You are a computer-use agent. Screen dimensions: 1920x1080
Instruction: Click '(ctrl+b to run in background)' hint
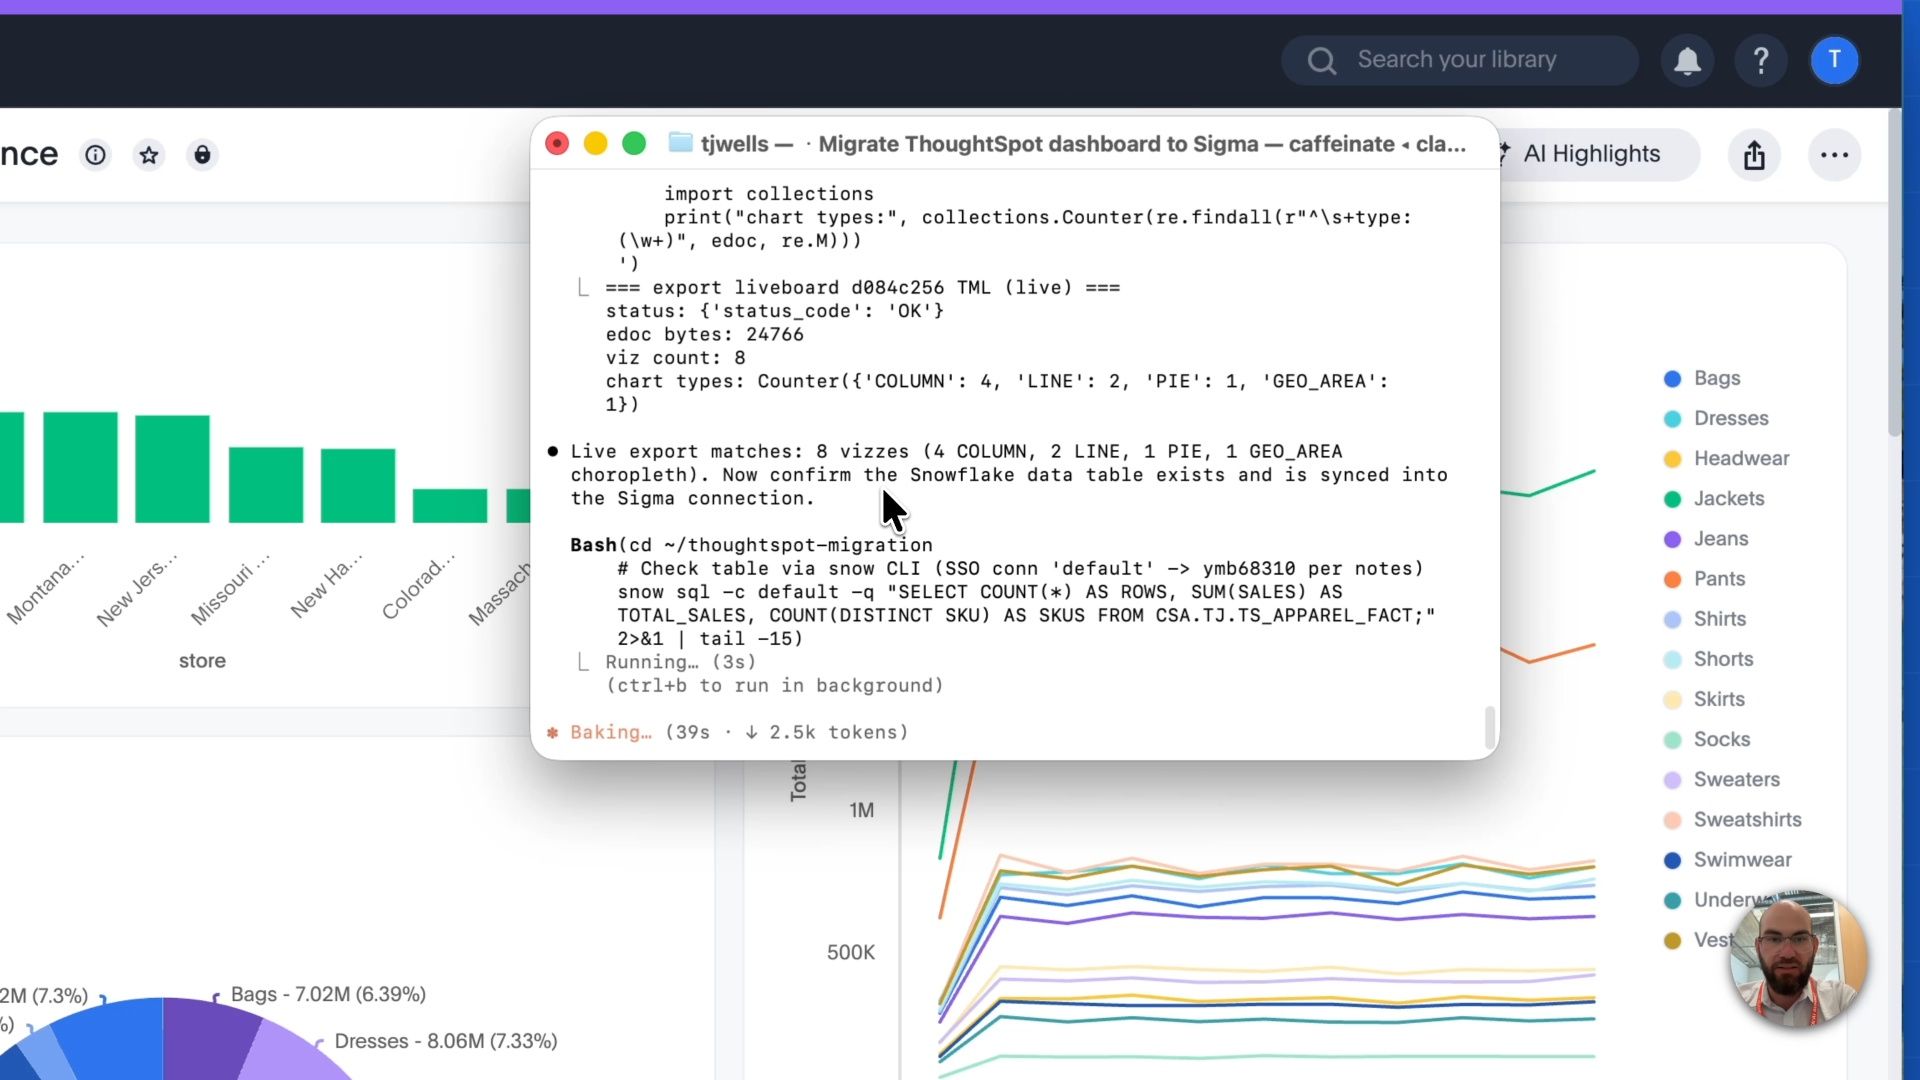(774, 685)
